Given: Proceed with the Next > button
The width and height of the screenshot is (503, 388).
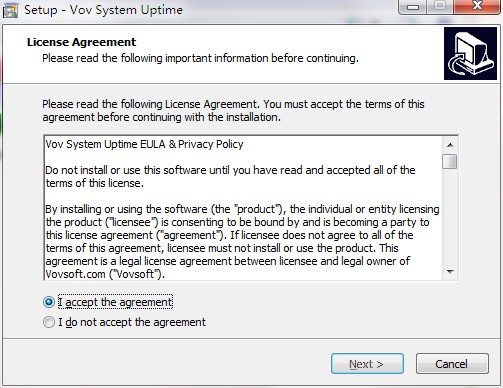Looking at the screenshot, I should pyautogui.click(x=367, y=364).
